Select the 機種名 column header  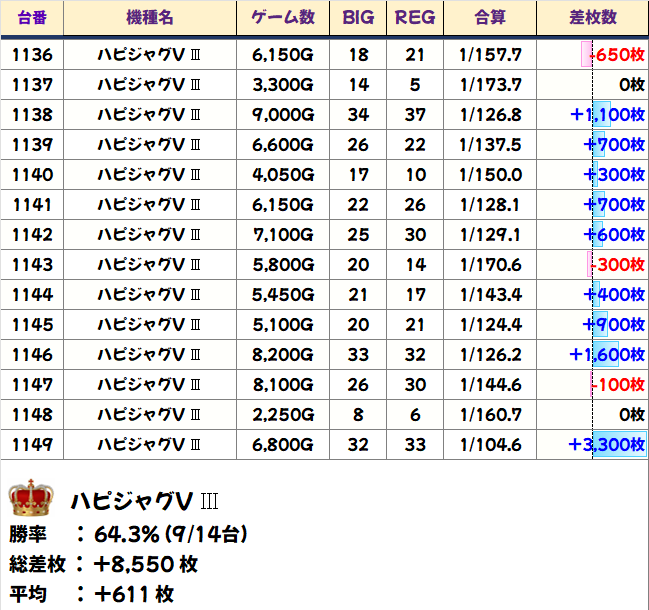149,18
